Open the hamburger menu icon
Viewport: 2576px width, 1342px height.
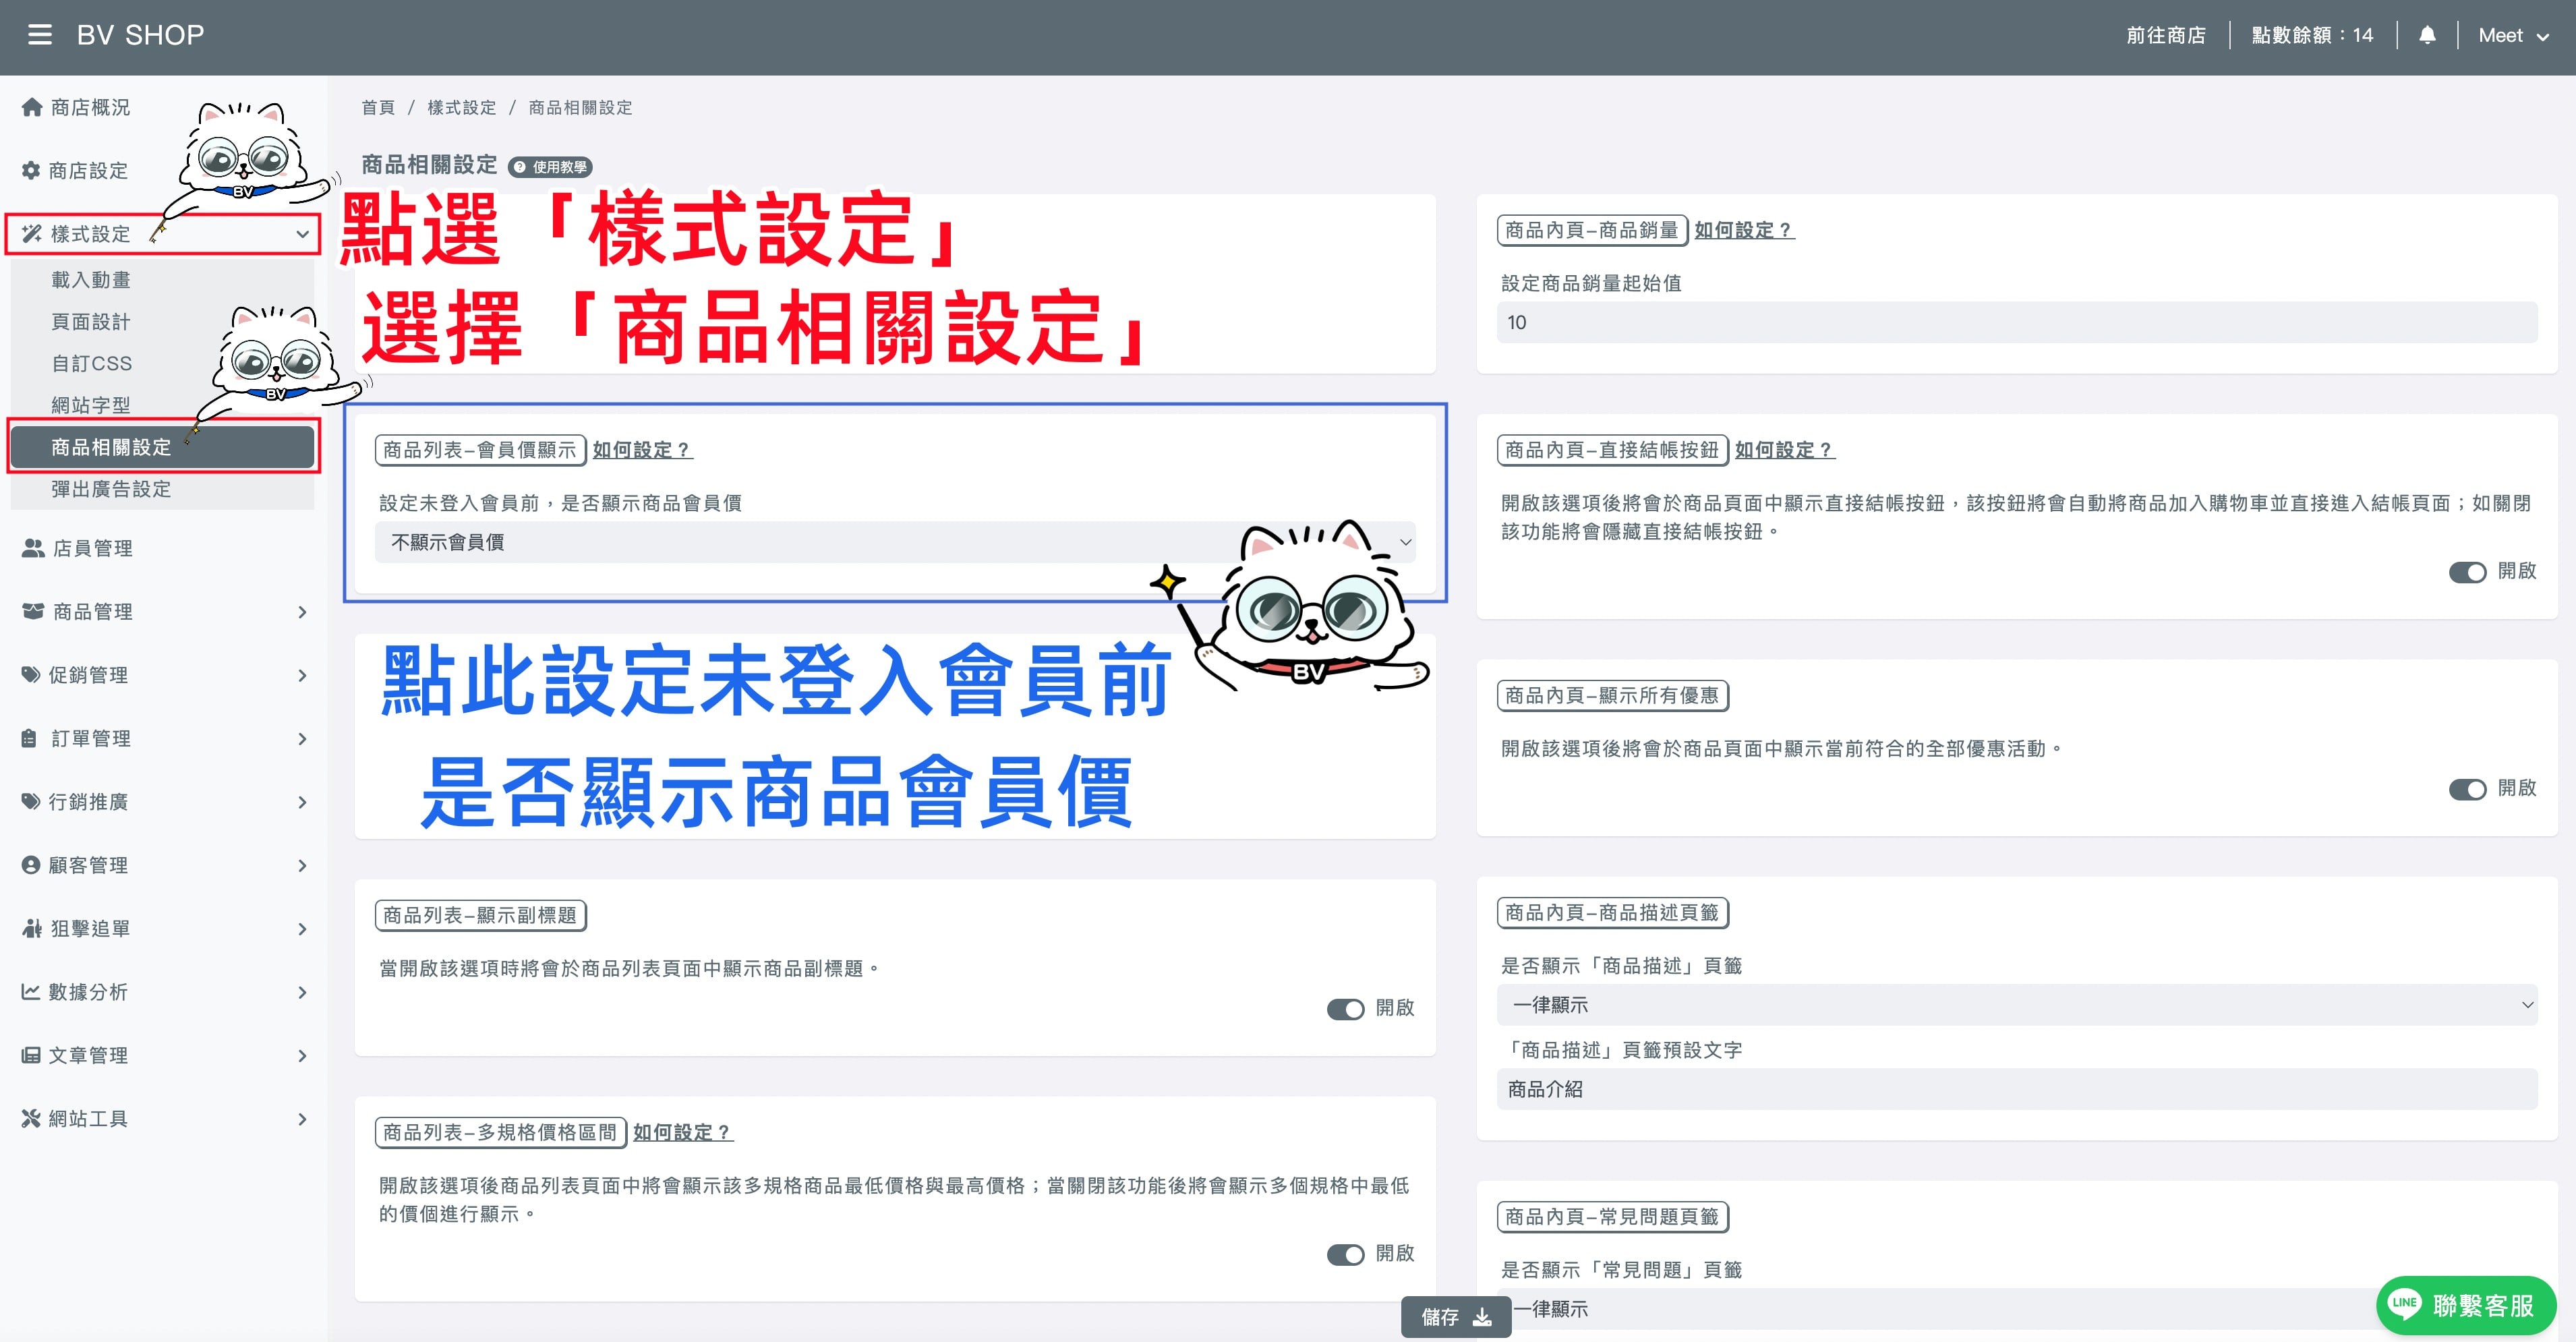click(40, 35)
